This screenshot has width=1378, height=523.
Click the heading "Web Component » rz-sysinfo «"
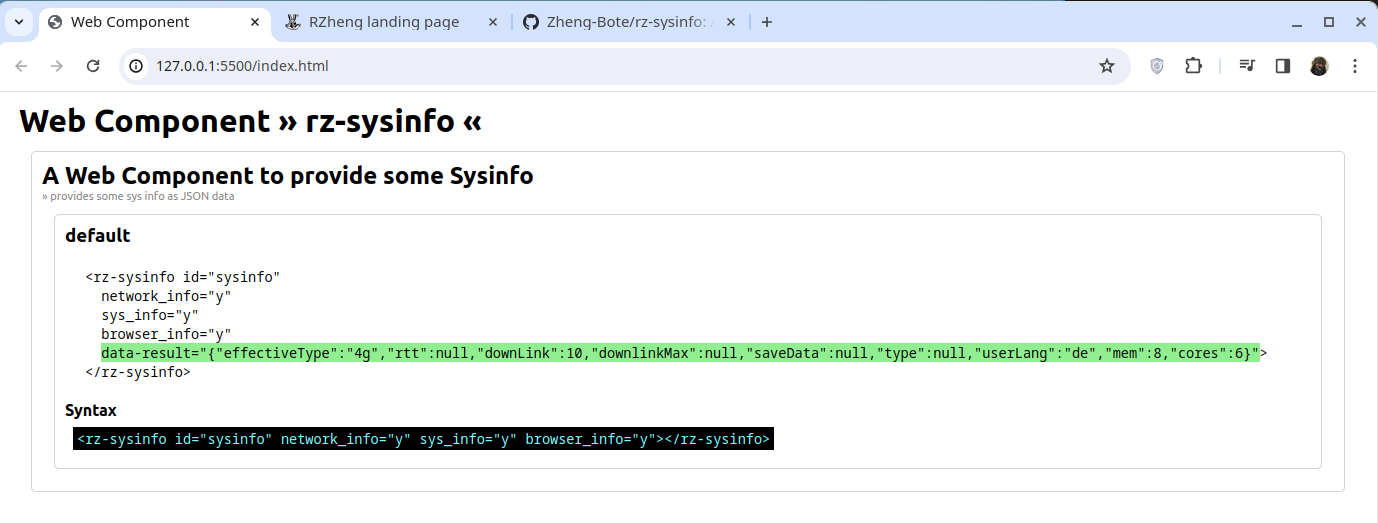pos(251,121)
